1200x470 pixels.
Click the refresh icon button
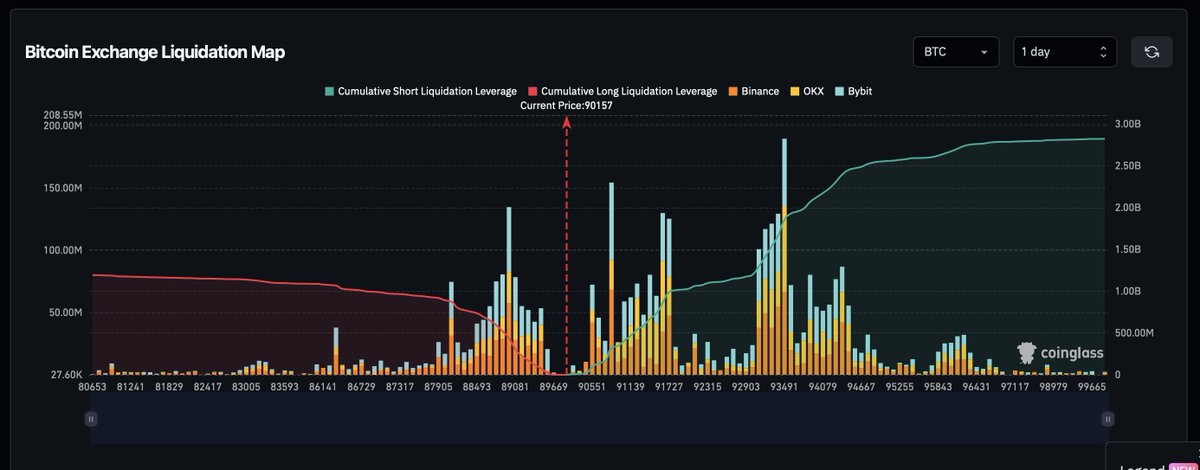pos(1151,52)
